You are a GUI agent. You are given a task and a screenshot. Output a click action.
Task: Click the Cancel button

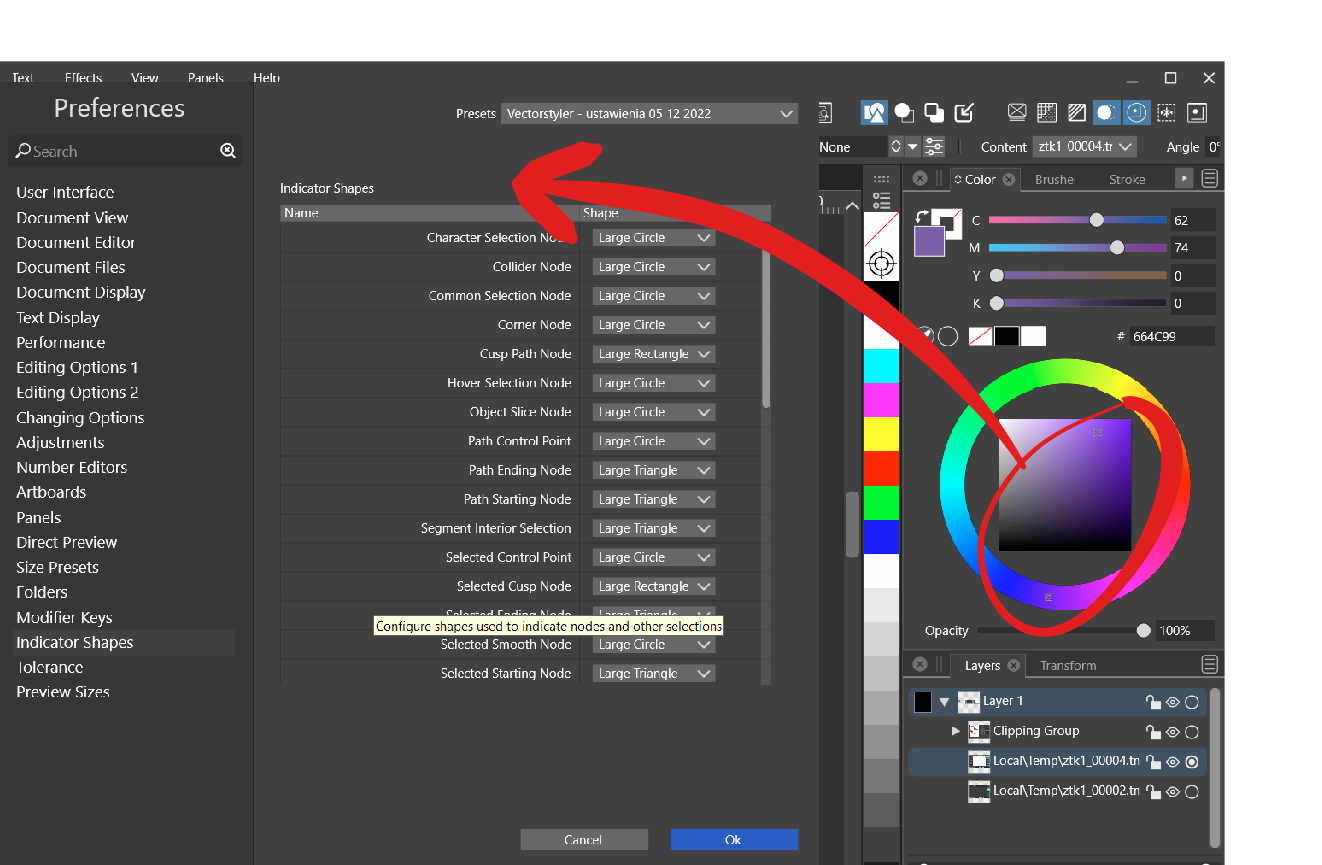583,840
